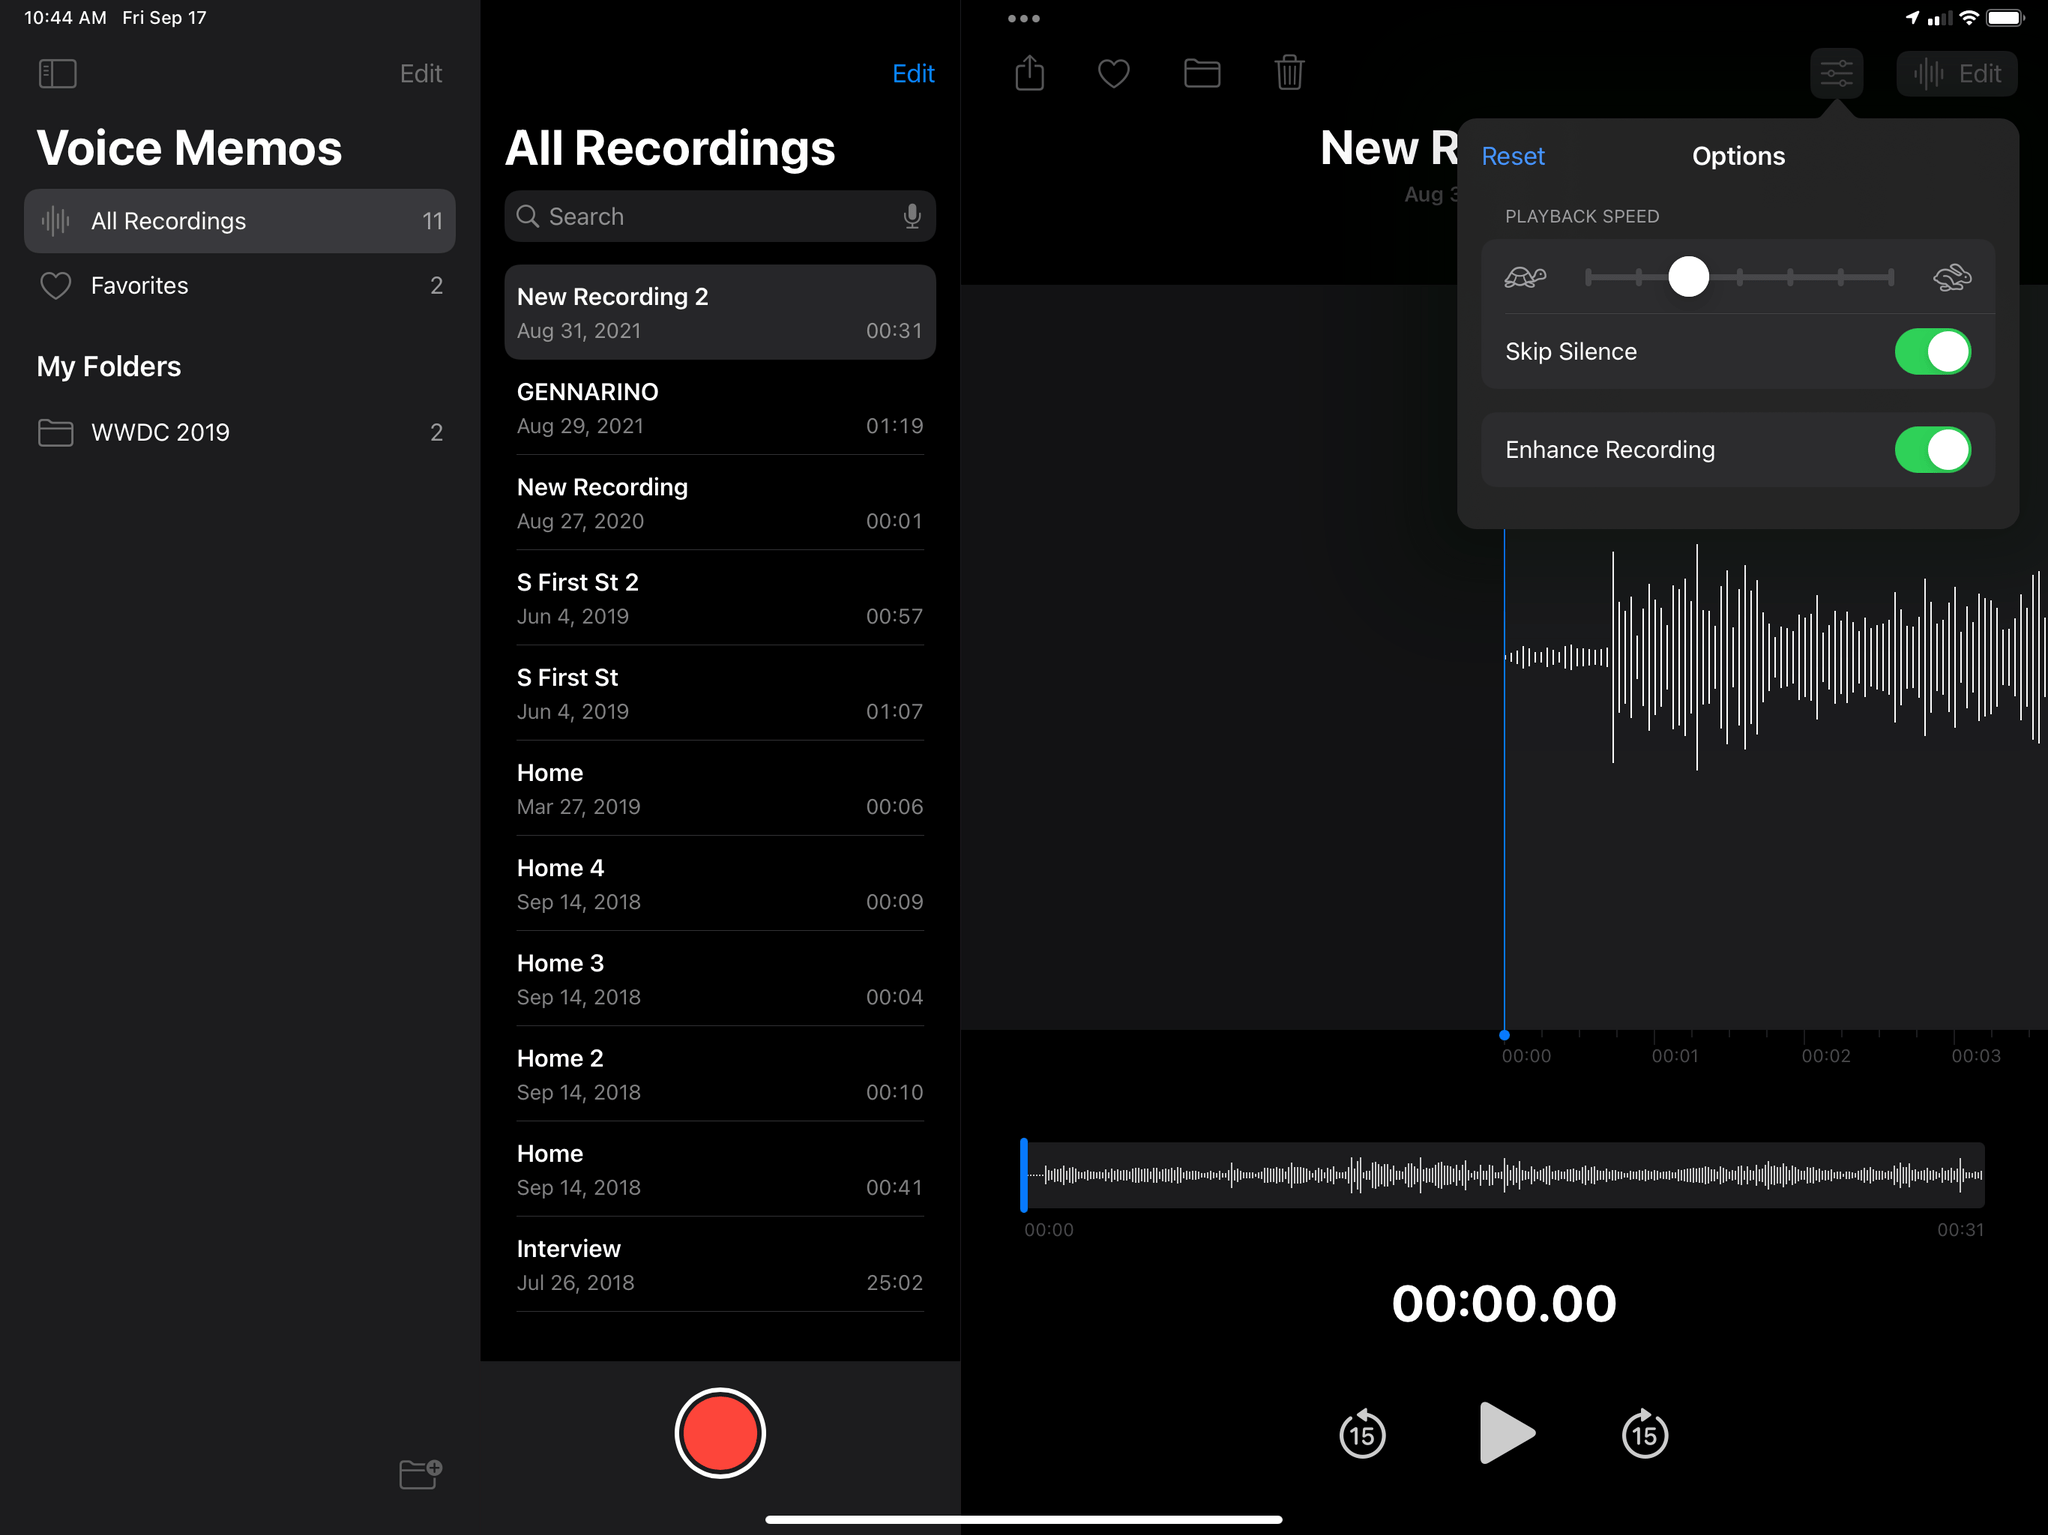Check the battery status icon
The image size is (2048, 1535).
(x=2005, y=18)
